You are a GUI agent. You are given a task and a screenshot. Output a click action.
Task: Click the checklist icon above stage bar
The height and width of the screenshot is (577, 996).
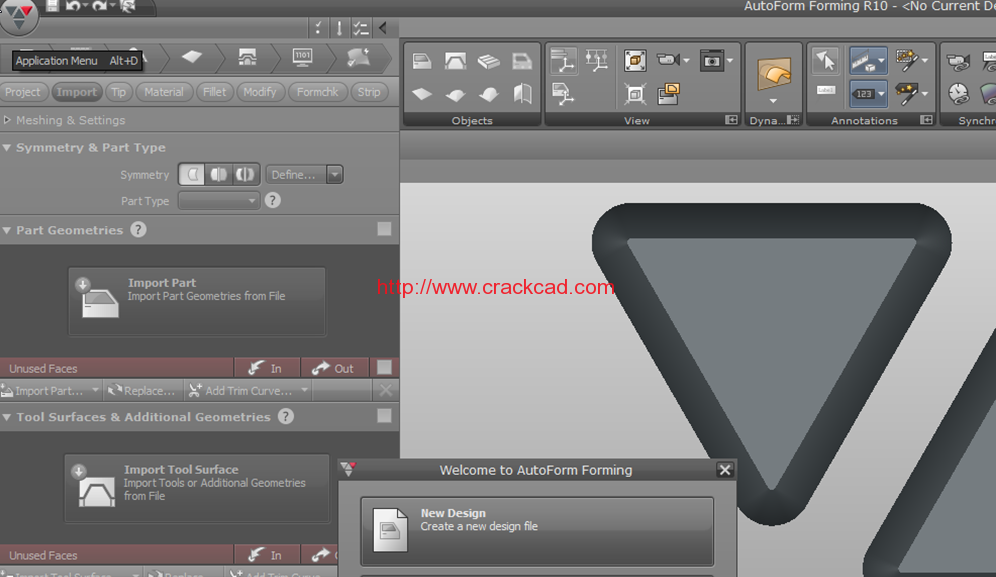(x=361, y=28)
